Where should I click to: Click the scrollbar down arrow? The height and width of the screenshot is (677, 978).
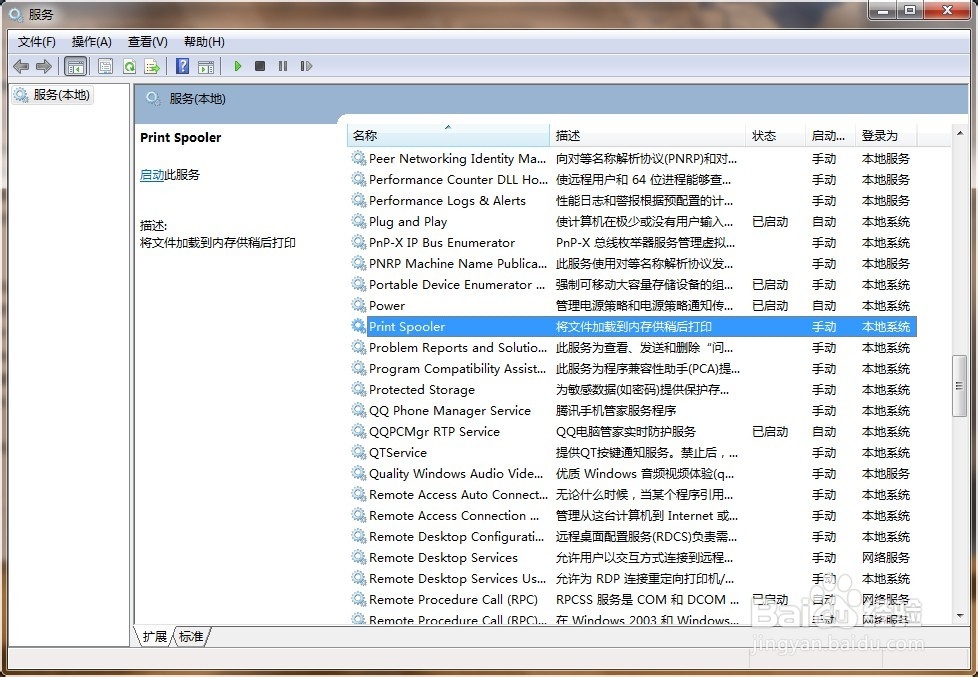[x=959, y=616]
